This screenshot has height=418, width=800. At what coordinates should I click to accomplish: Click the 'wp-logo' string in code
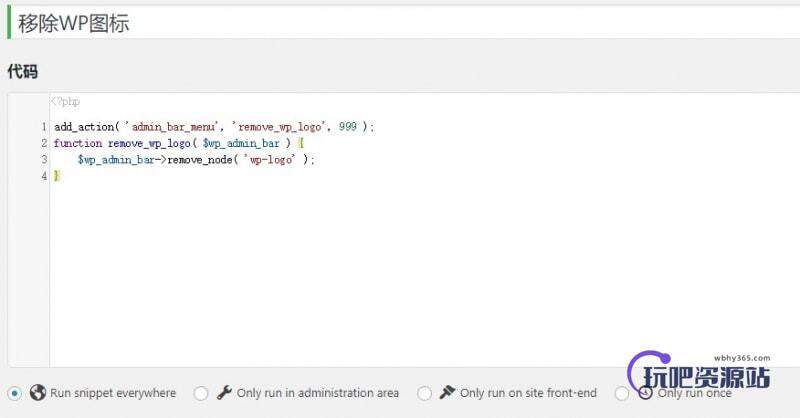[271, 160]
